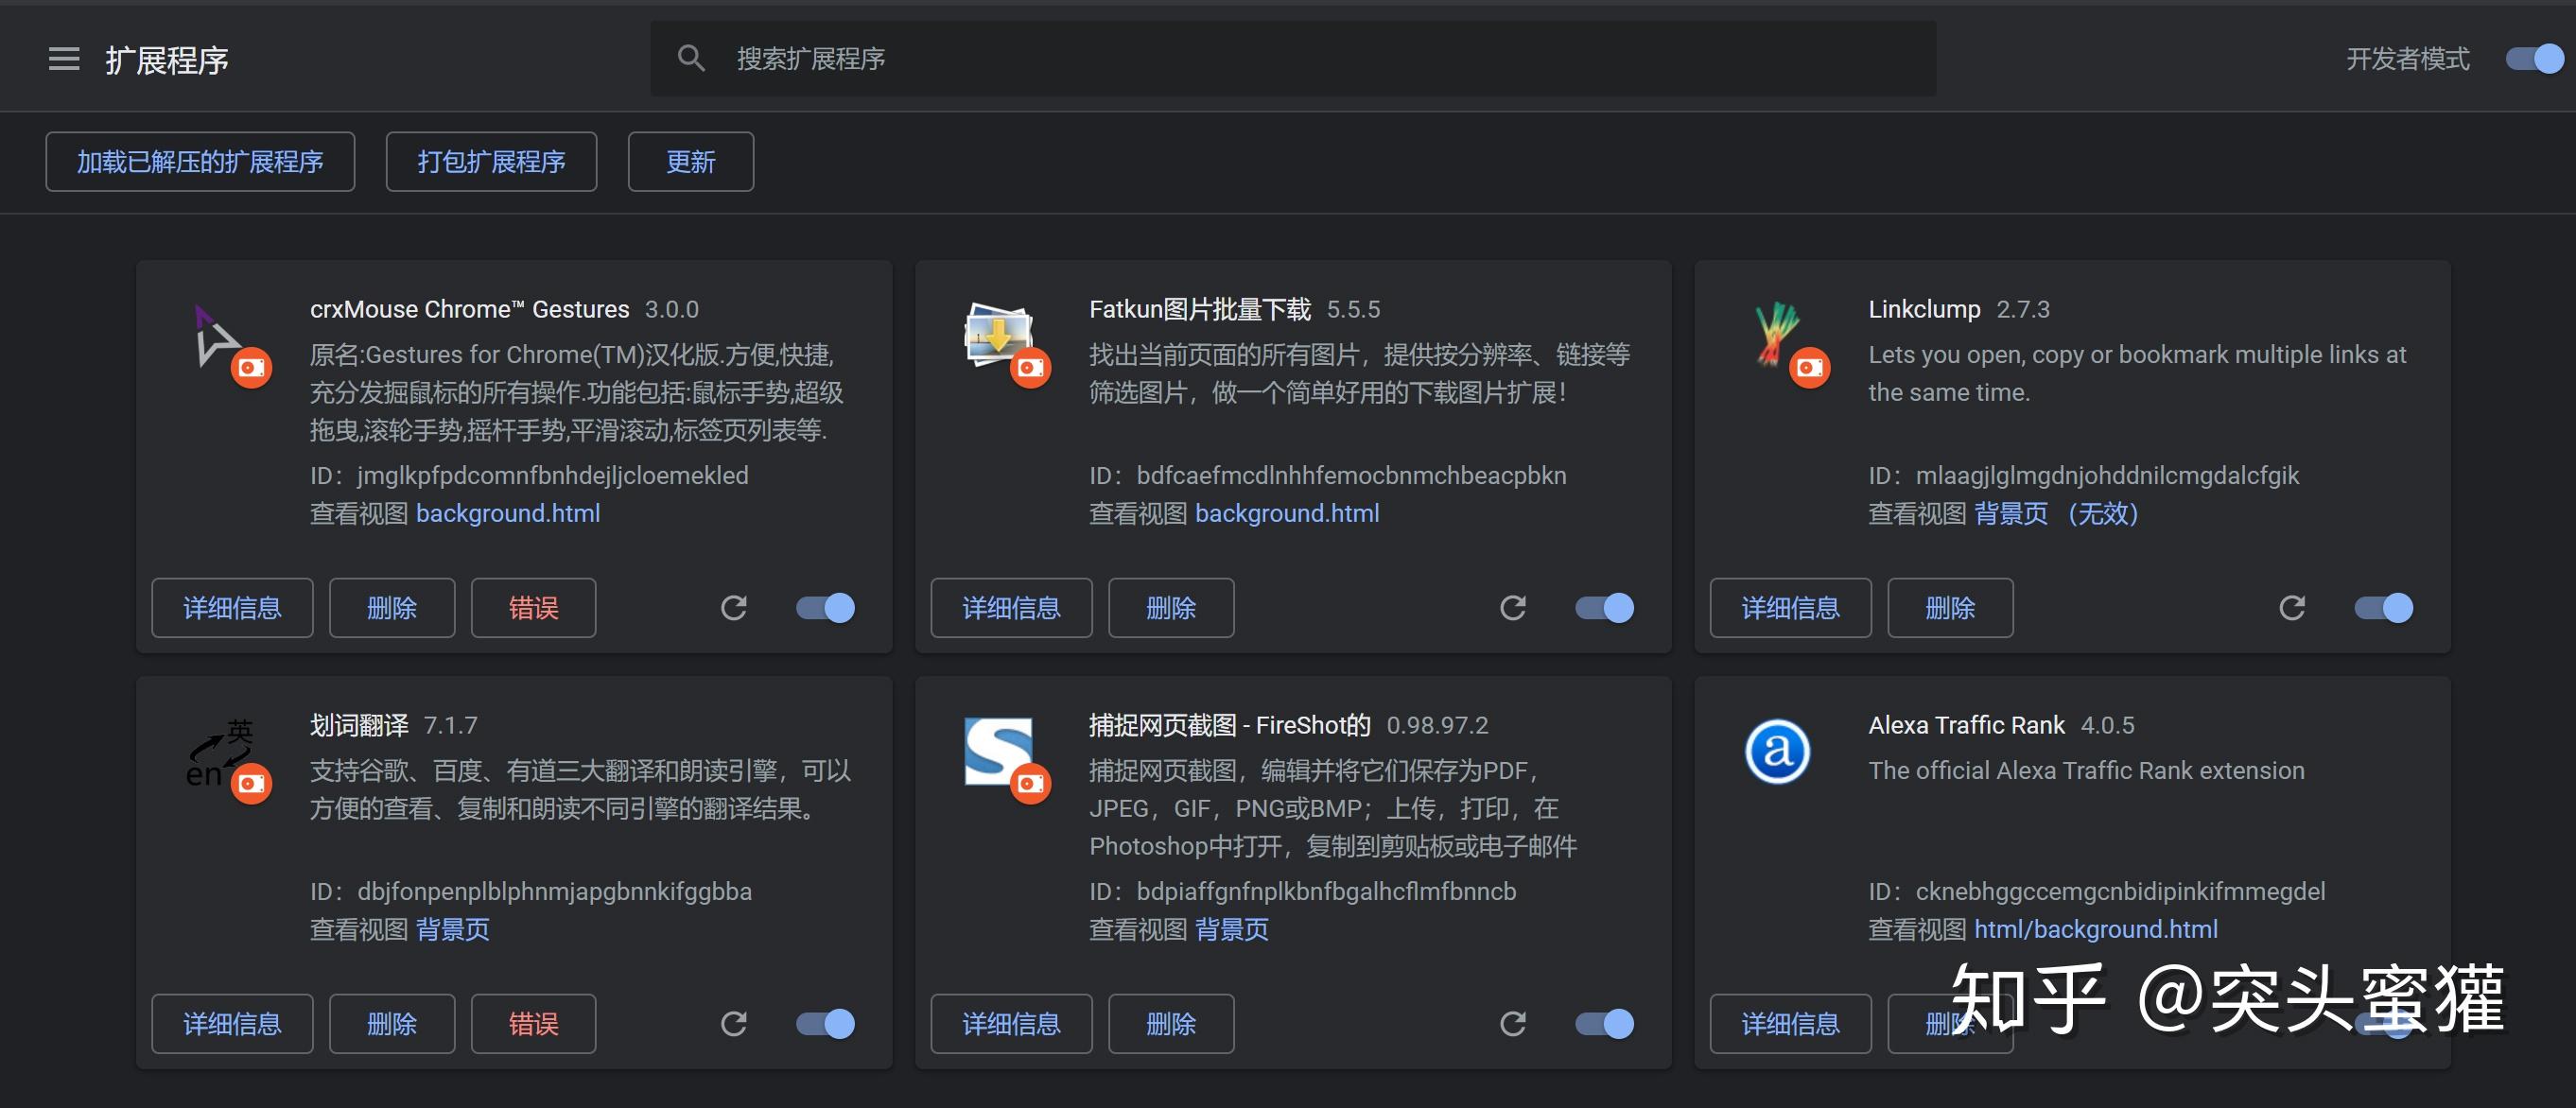Remove Linkclump via 删除 button

[1950, 608]
